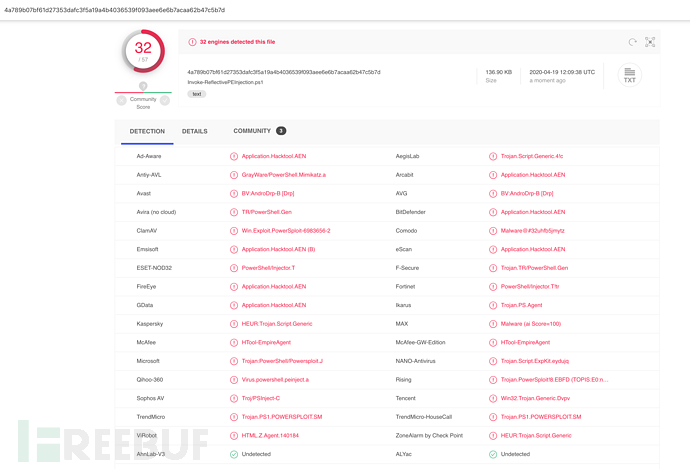
Task: Click the F-Secure engine name
Action: click(407, 268)
